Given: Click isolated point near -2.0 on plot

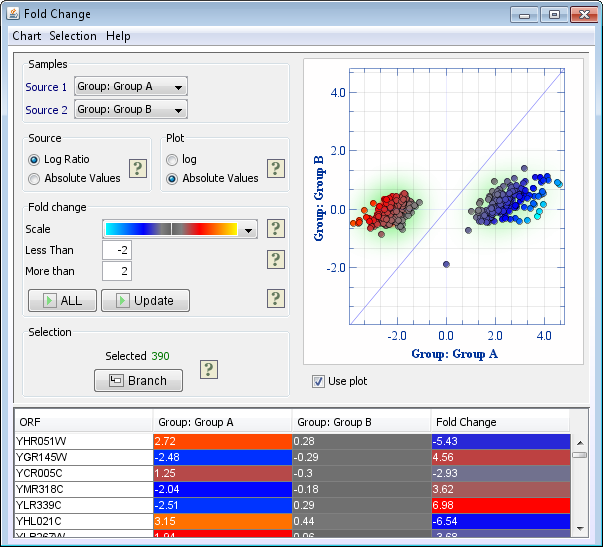Looking at the screenshot, I should 446,264.
